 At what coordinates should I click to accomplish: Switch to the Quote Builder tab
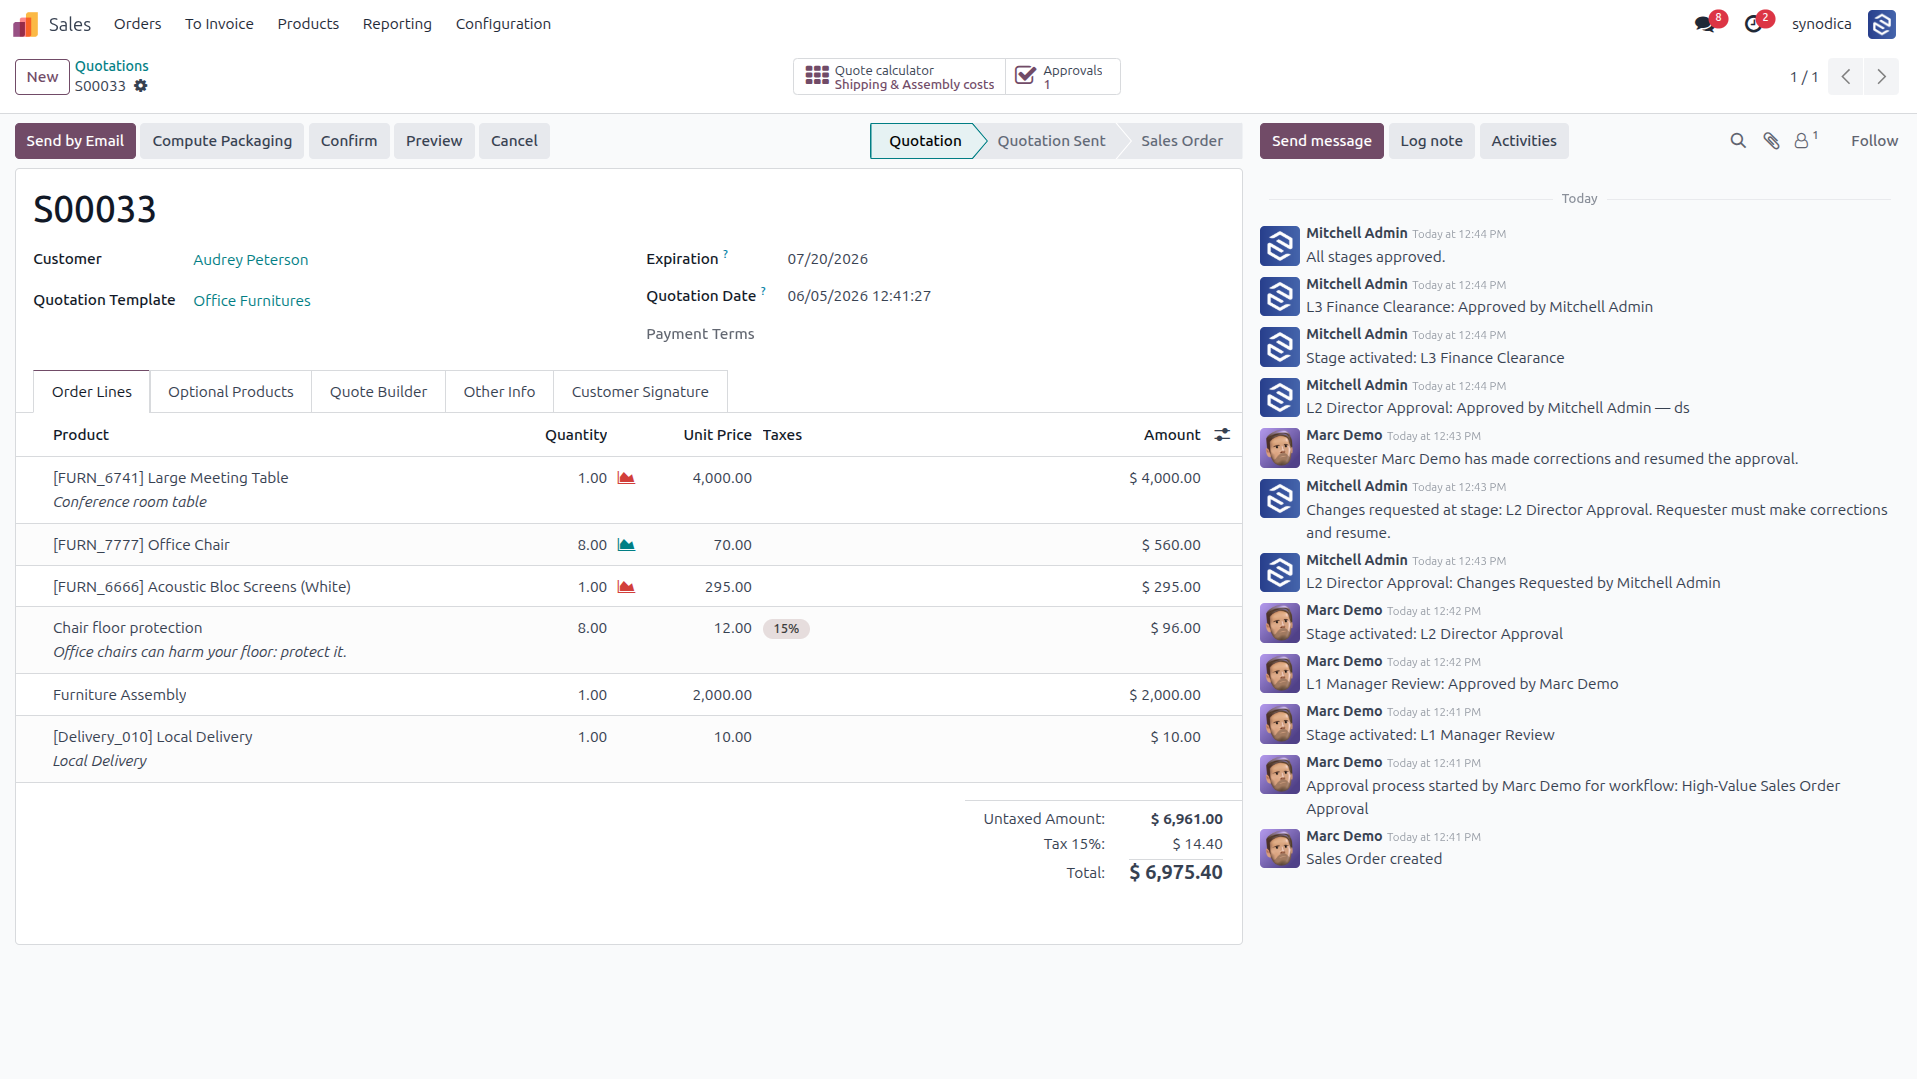click(x=378, y=392)
